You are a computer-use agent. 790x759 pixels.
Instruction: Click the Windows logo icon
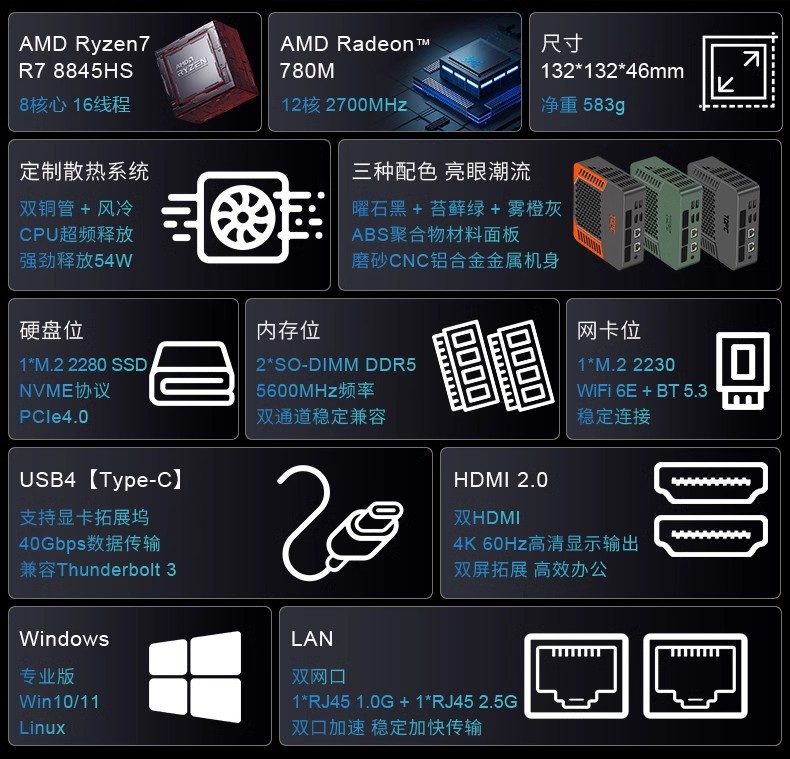pos(195,676)
